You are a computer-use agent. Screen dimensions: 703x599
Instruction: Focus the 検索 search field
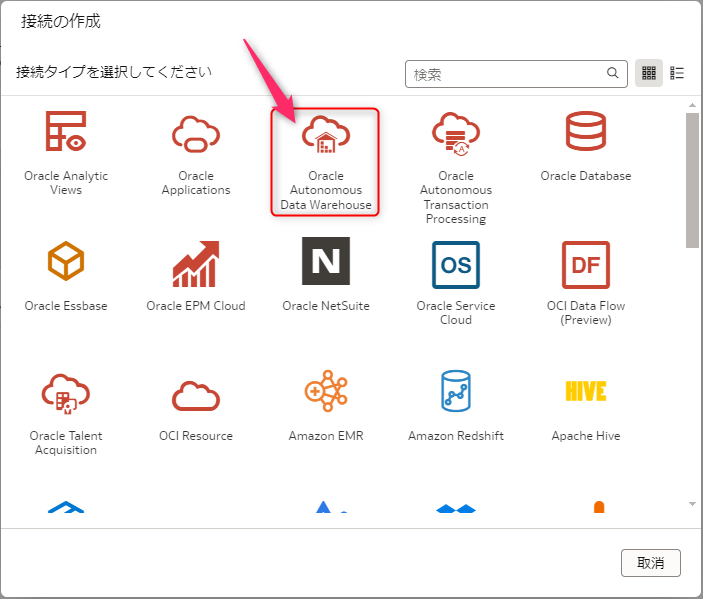516,74
